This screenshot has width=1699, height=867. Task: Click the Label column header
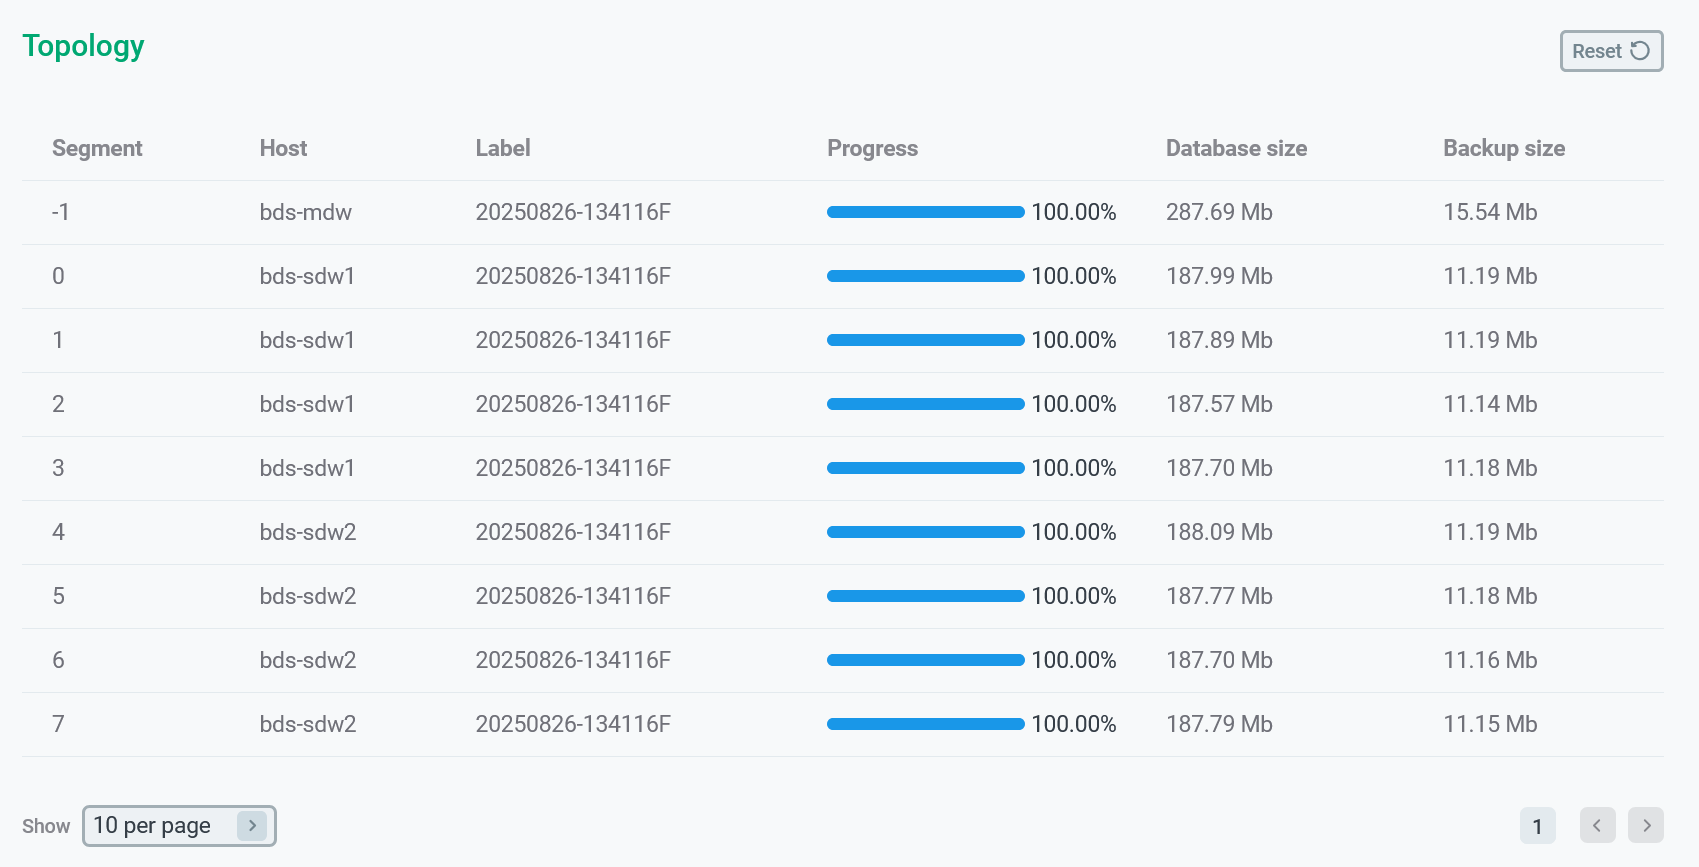503,148
